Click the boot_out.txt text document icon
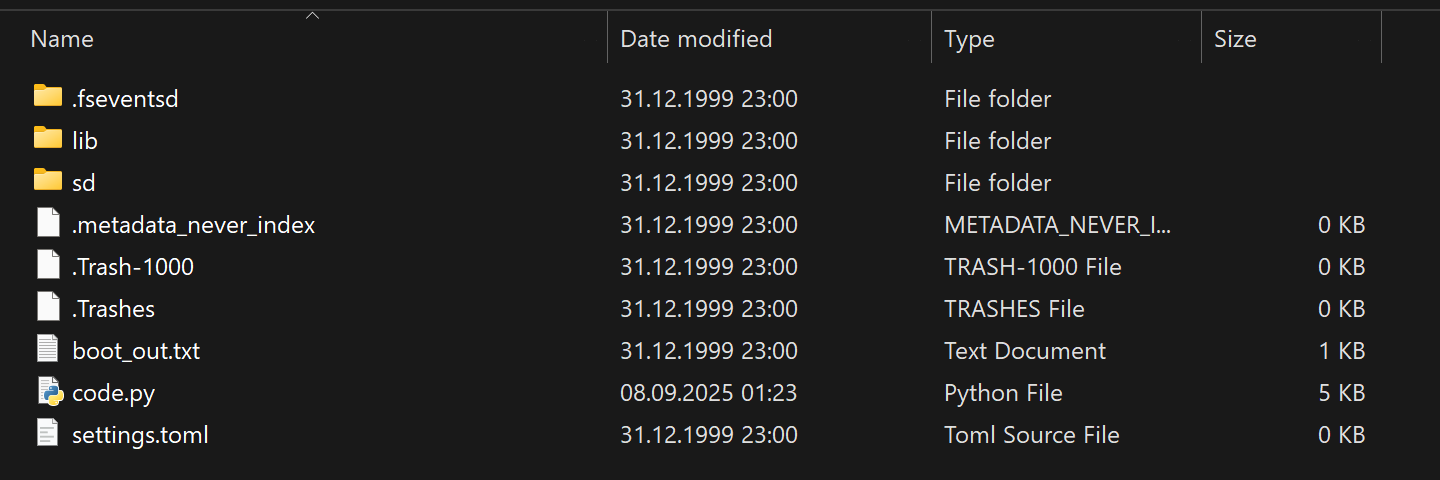The image size is (1440, 480). tap(48, 349)
